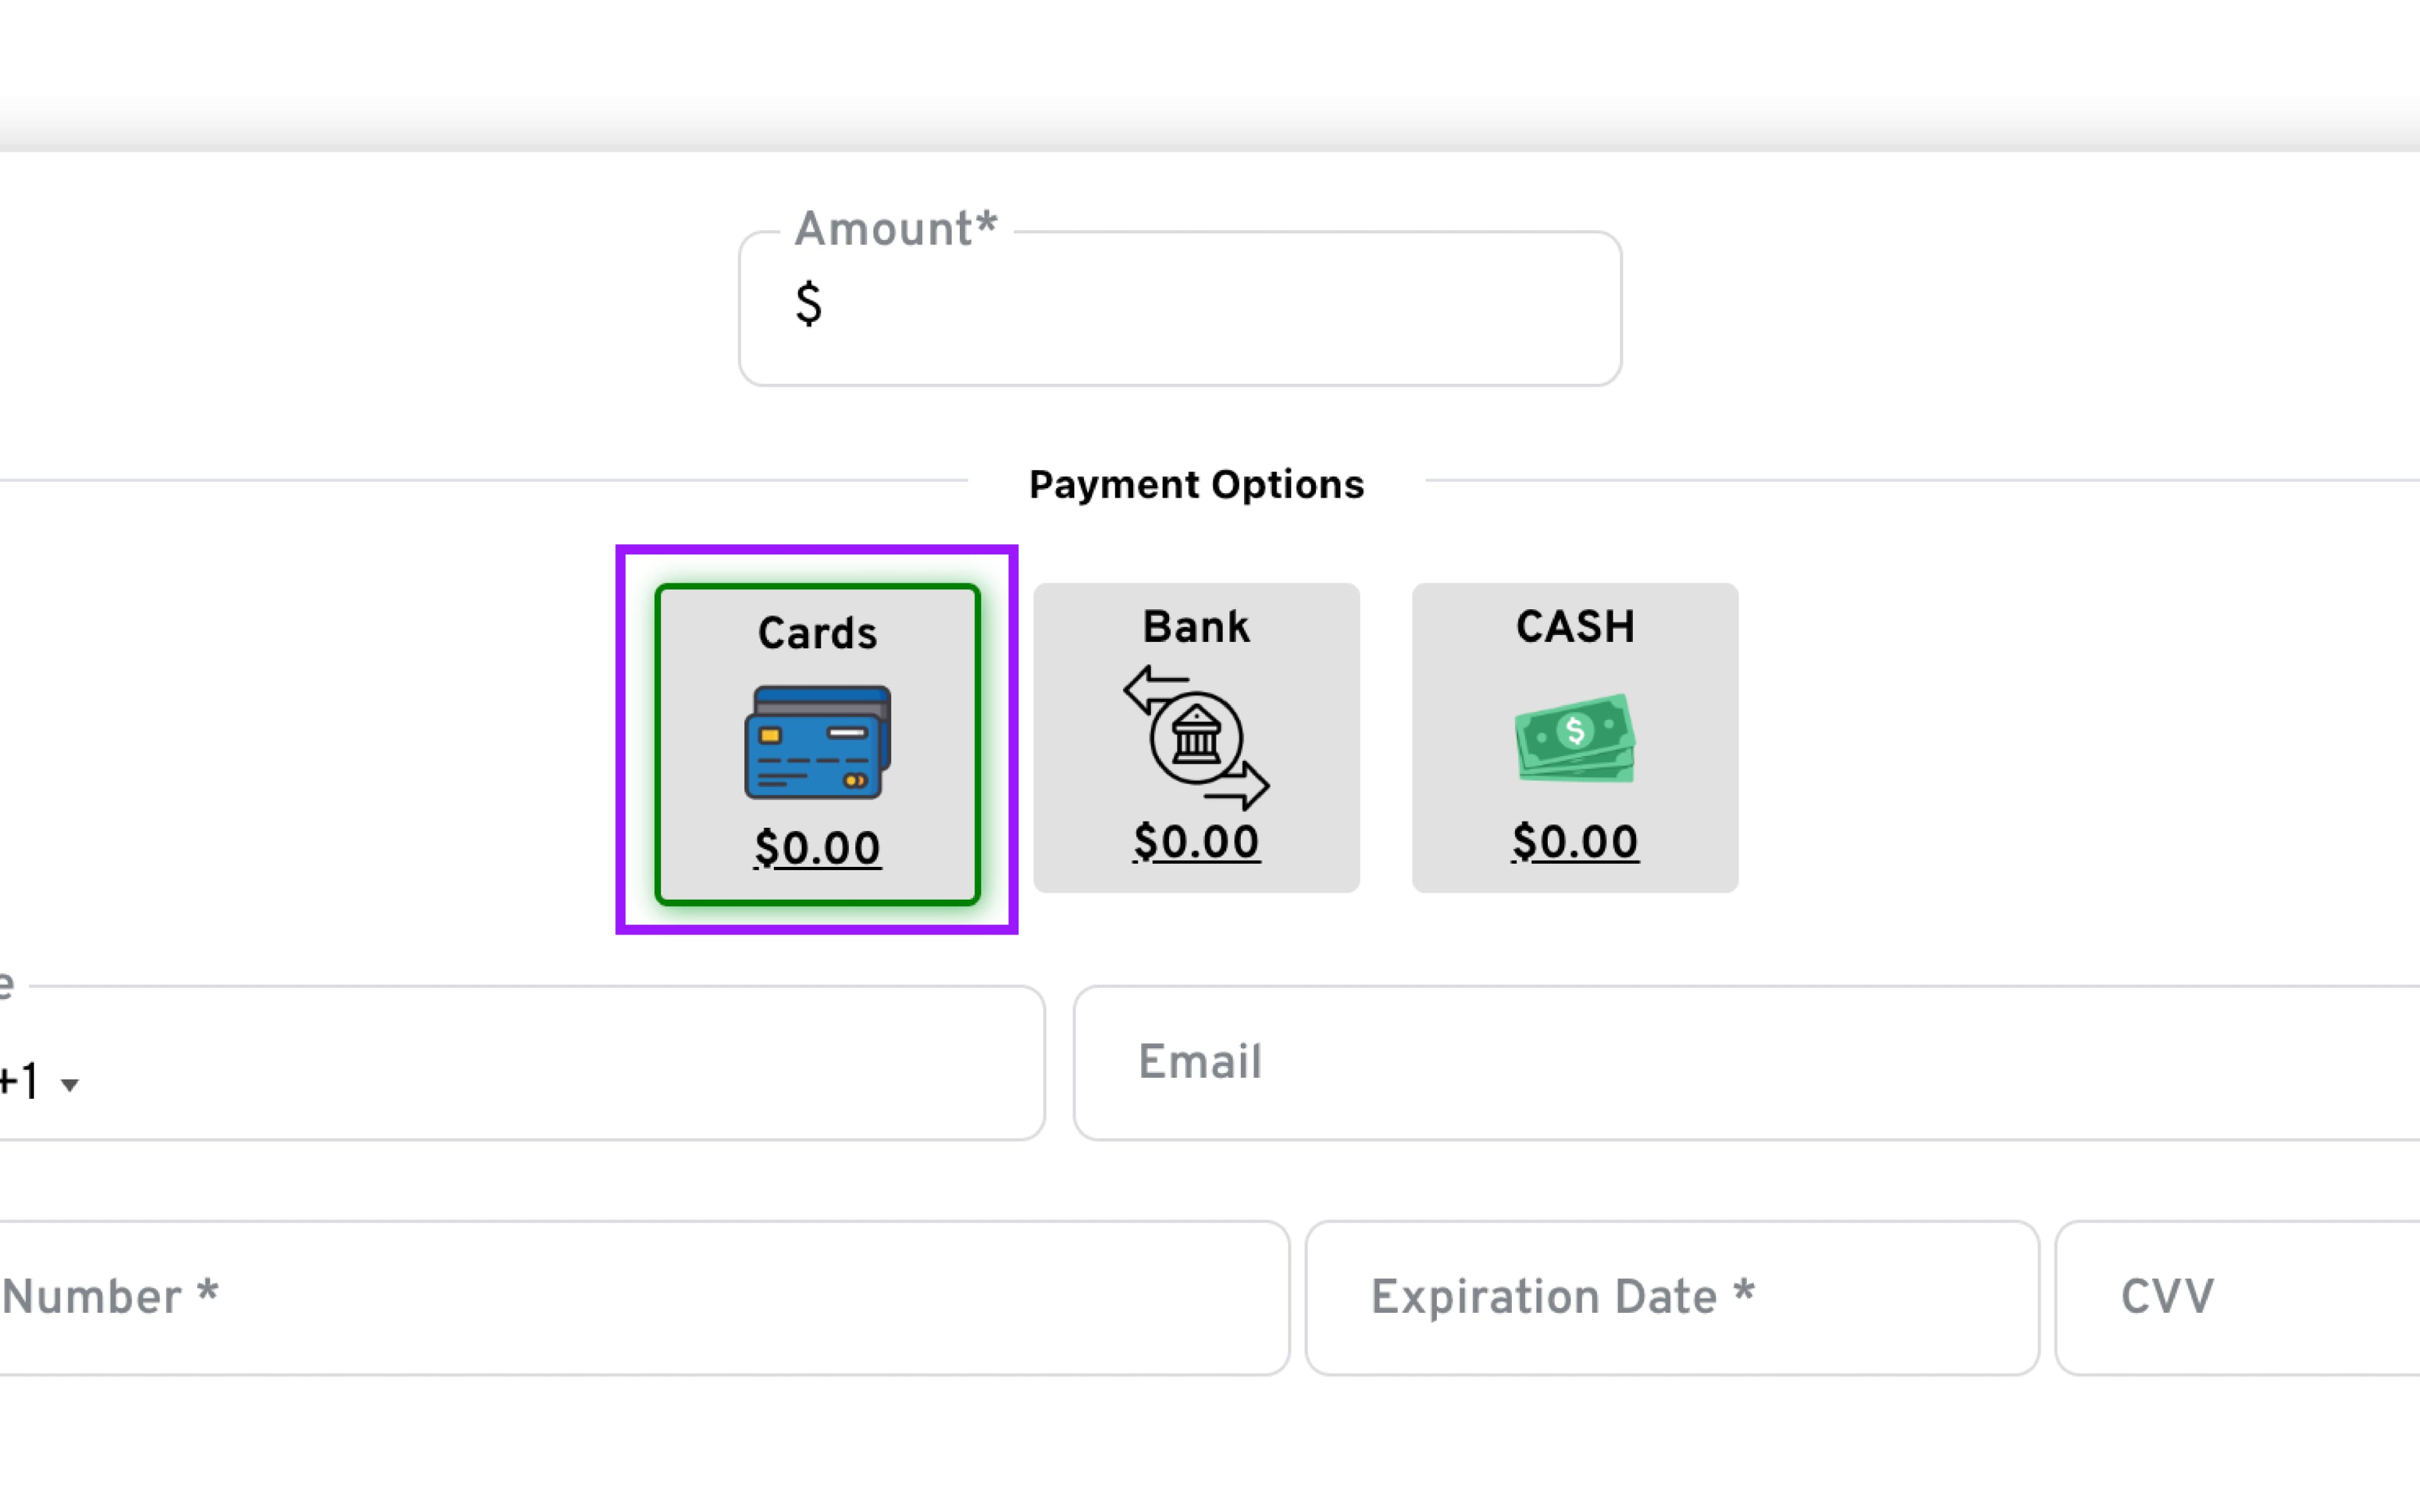Image resolution: width=2420 pixels, height=1512 pixels.
Task: Click inside the Amount input box
Action: coord(1200,308)
